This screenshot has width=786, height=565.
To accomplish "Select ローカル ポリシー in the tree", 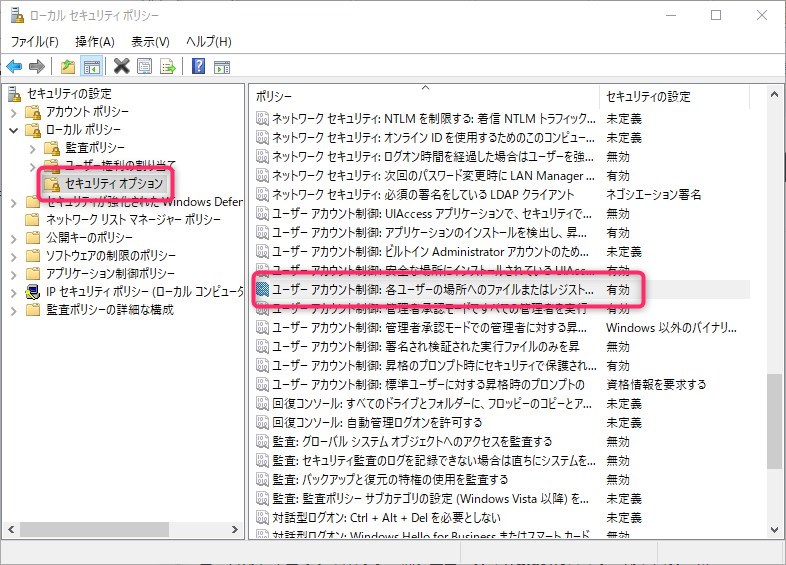I will (83, 129).
